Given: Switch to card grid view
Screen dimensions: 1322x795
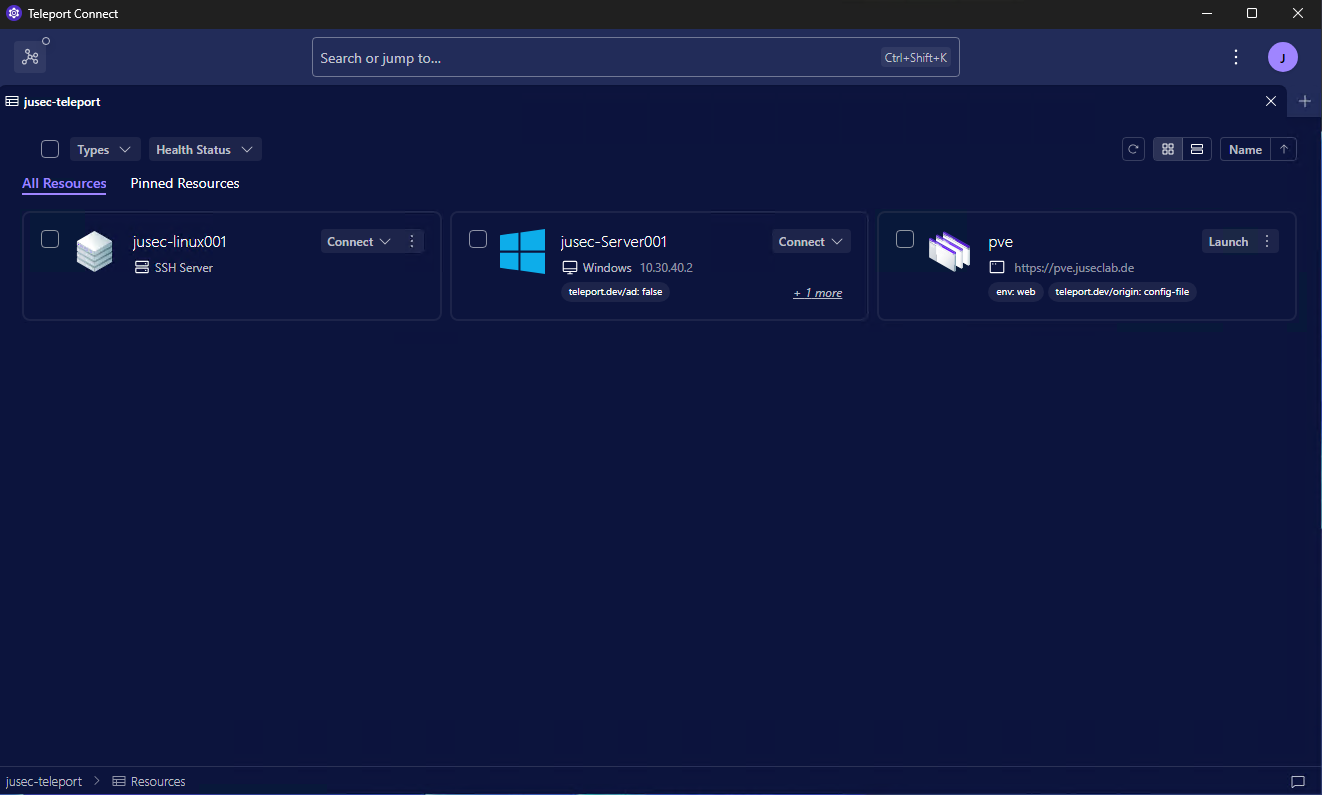Looking at the screenshot, I should coord(1167,149).
